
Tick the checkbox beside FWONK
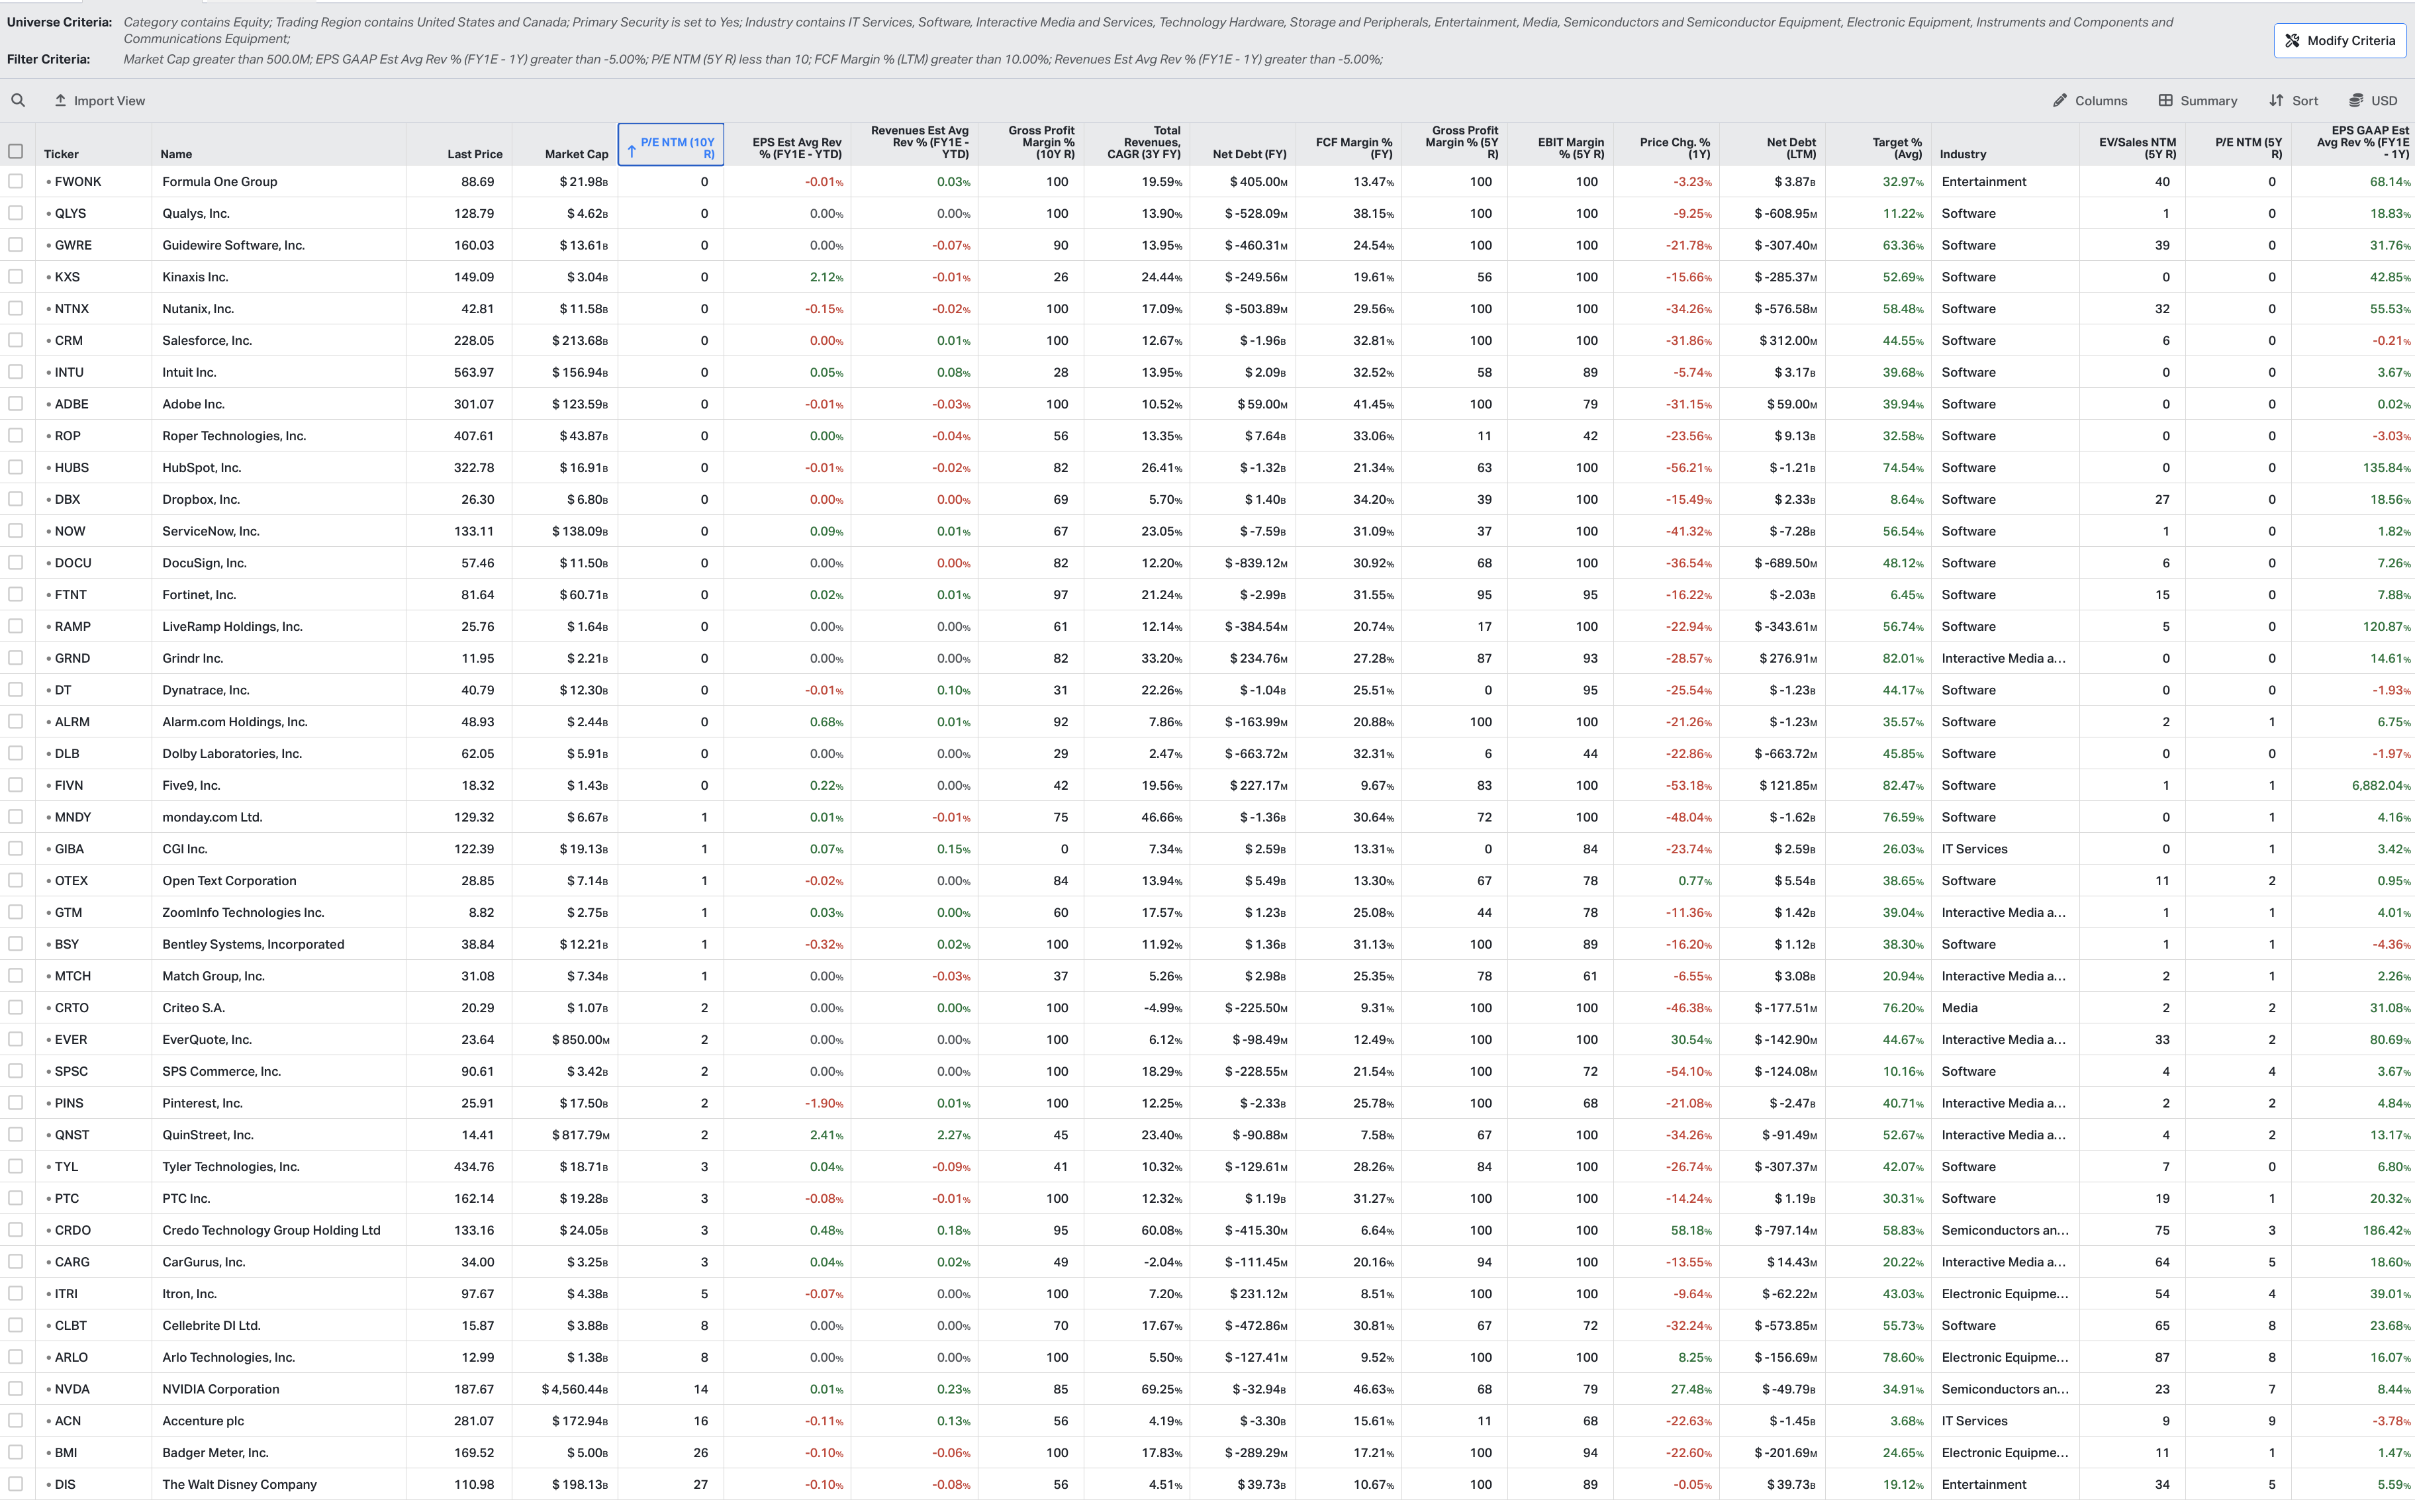pyautogui.click(x=15, y=181)
